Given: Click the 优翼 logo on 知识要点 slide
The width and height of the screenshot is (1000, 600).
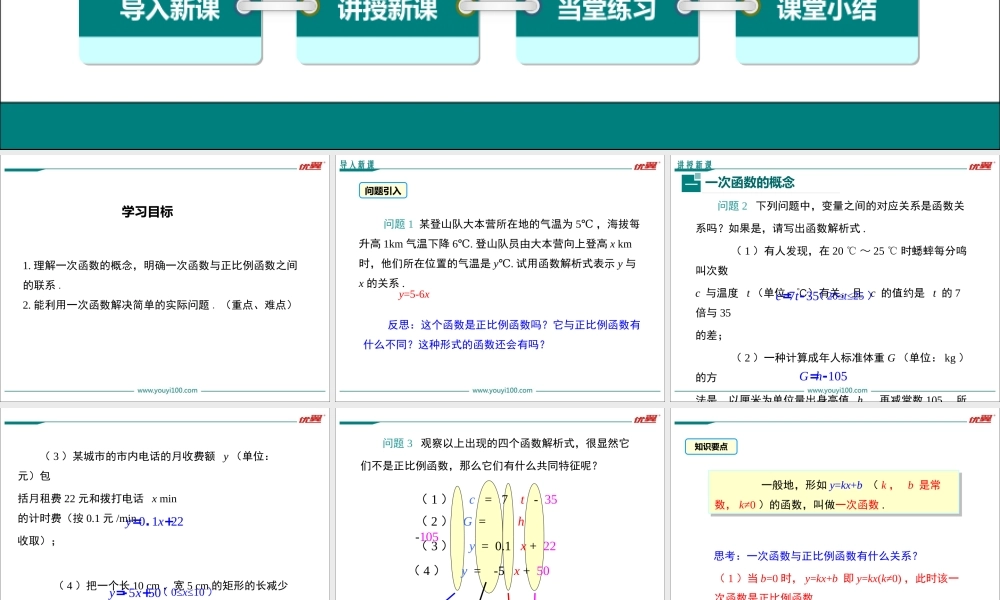Looking at the screenshot, I should [x=980, y=420].
